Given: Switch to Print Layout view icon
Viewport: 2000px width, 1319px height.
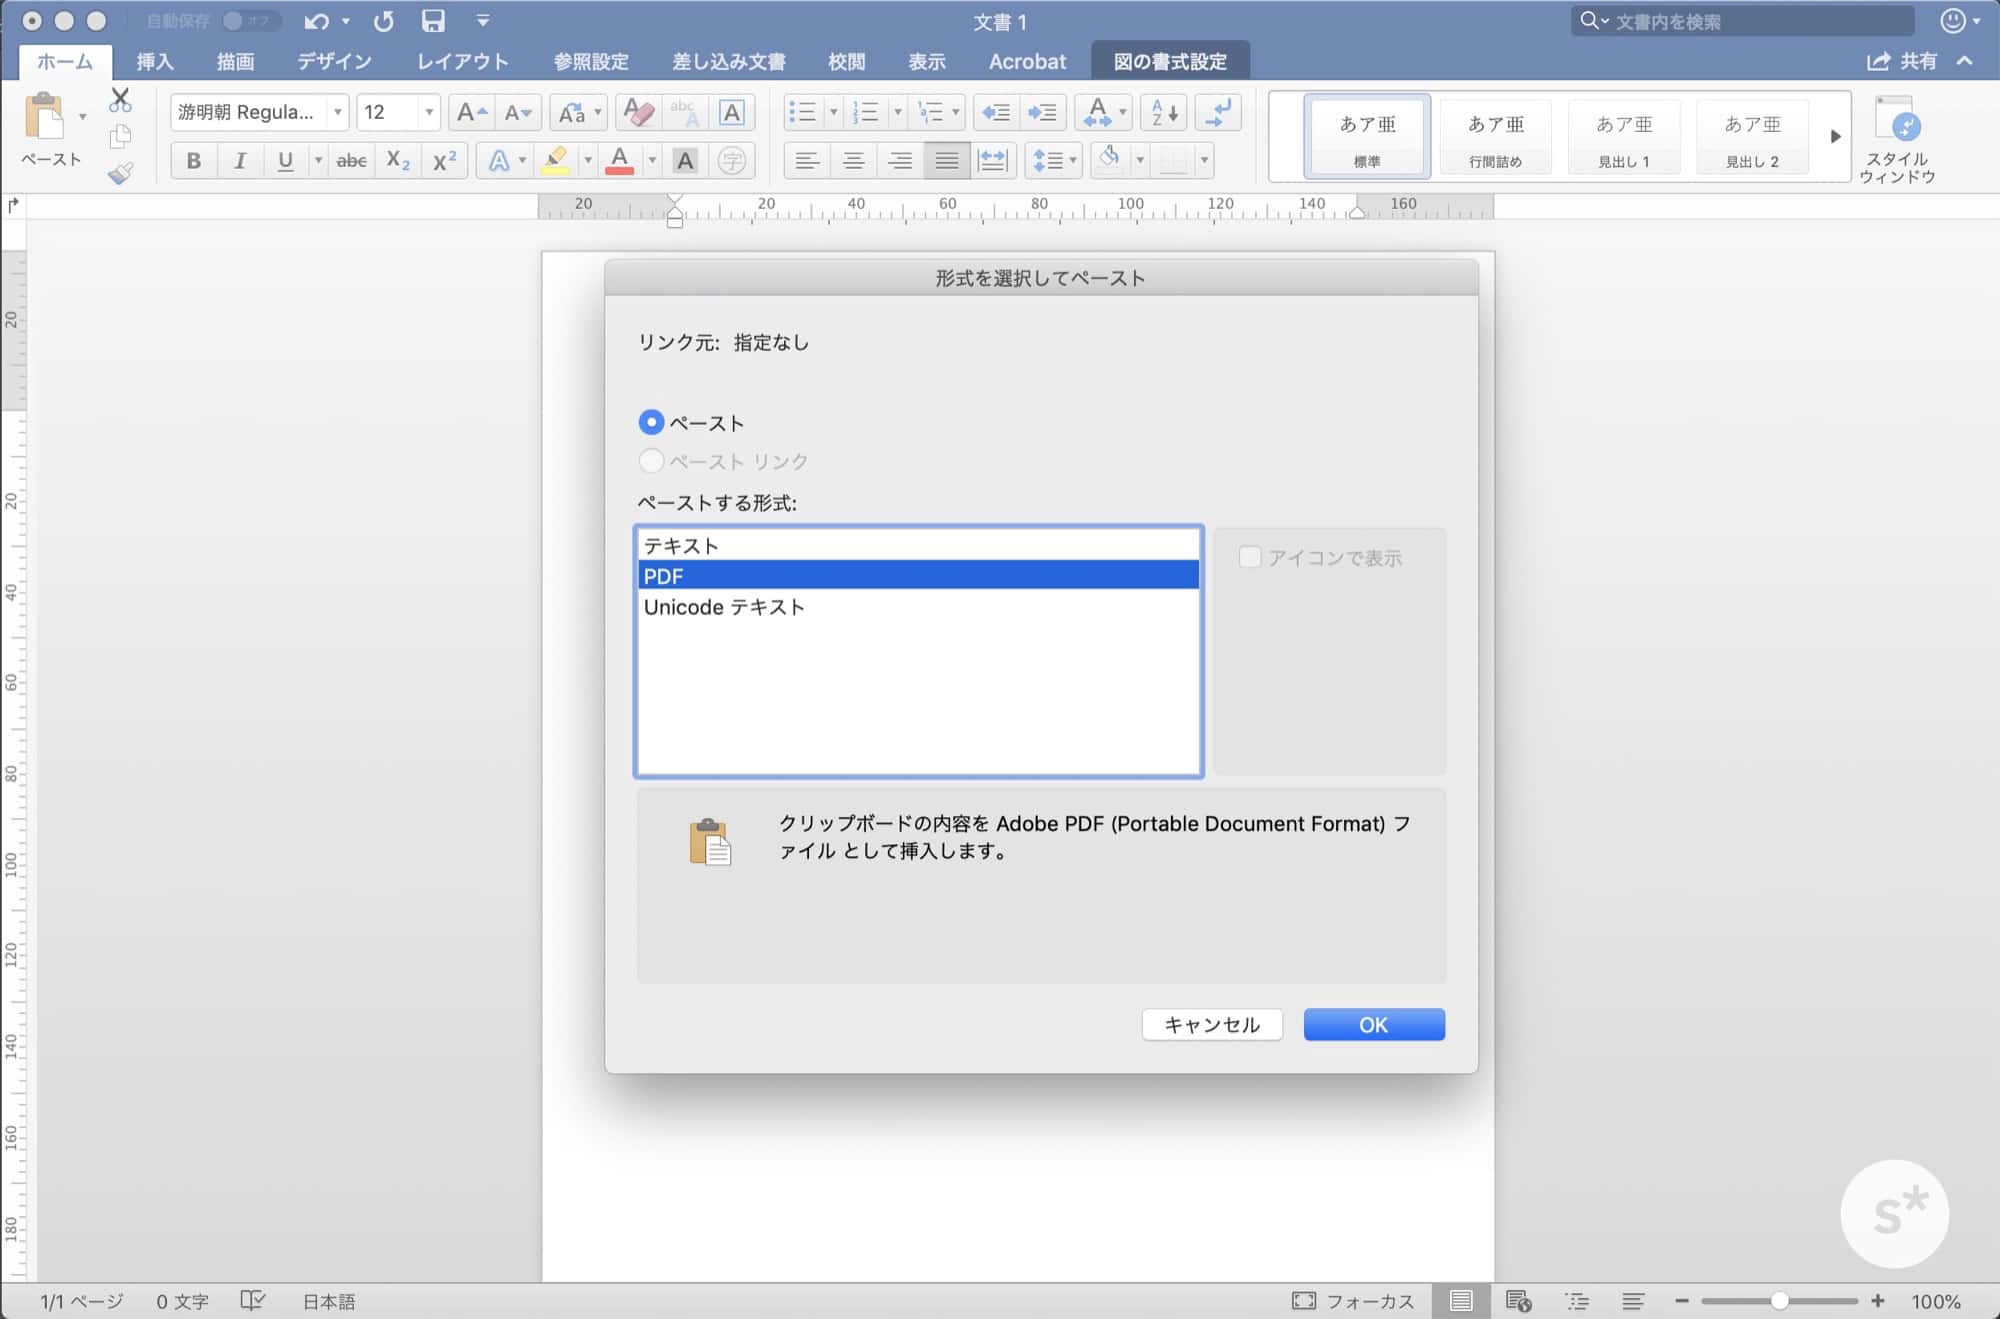Looking at the screenshot, I should pos(1461,1300).
